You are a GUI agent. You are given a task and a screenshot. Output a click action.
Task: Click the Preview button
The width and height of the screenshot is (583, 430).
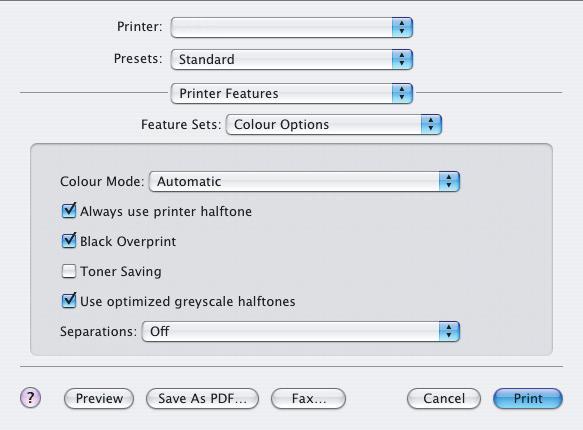point(99,398)
